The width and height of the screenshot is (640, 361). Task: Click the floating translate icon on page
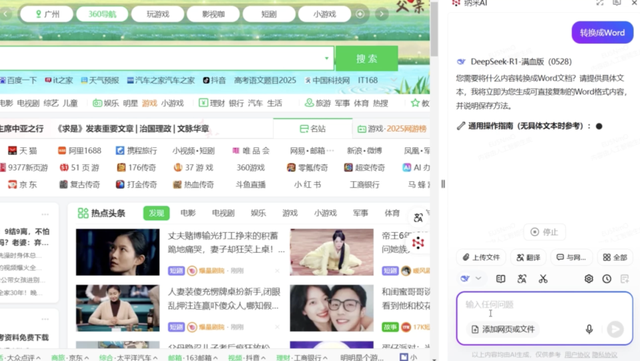tap(418, 218)
